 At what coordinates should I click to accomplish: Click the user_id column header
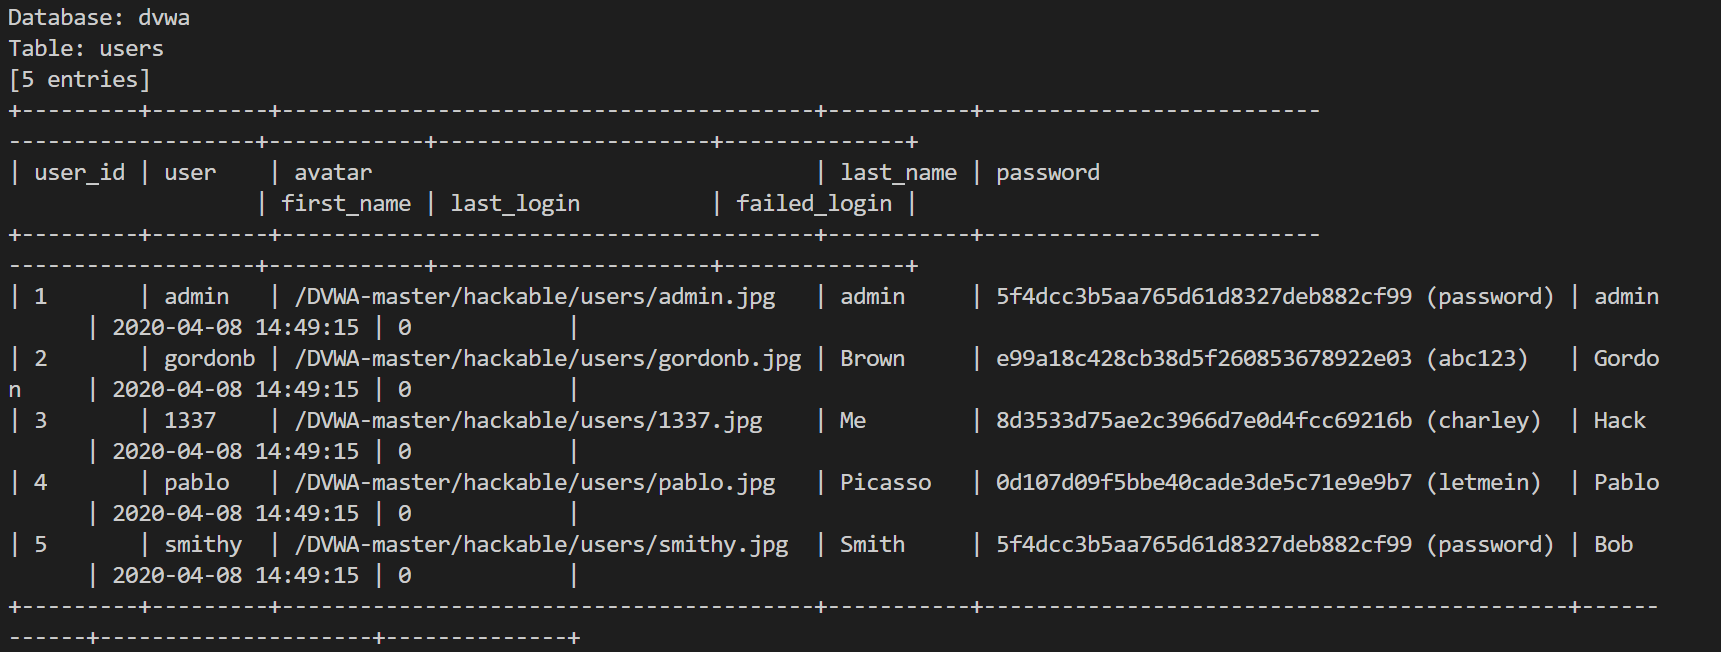(x=80, y=173)
